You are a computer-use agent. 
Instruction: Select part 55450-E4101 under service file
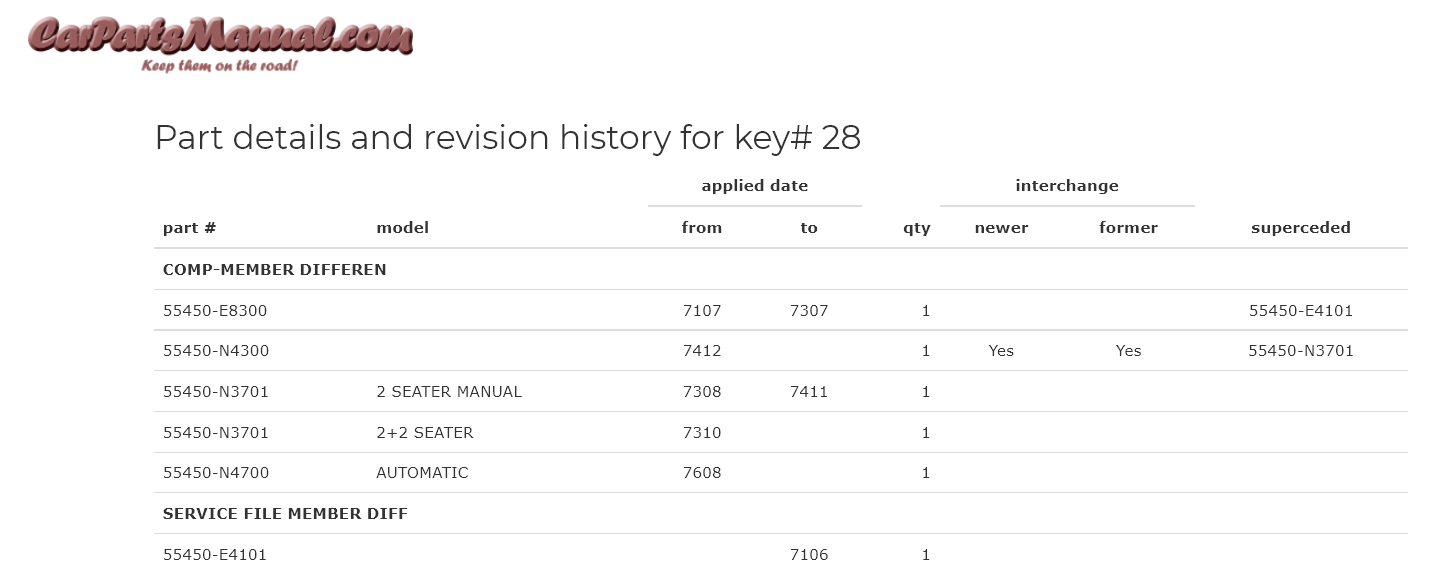[x=215, y=555]
